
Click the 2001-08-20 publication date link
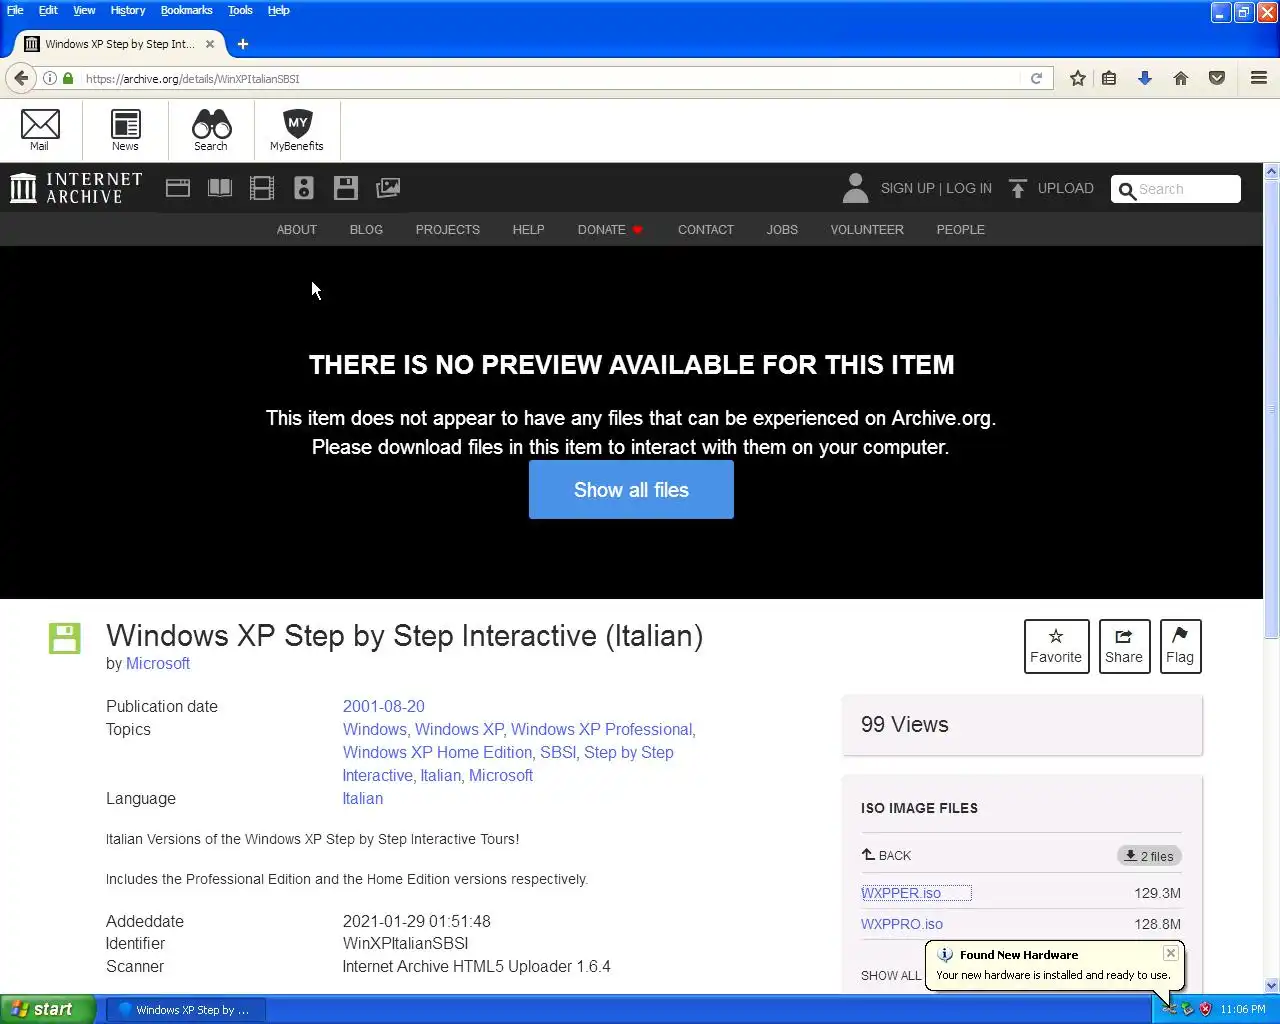click(384, 706)
